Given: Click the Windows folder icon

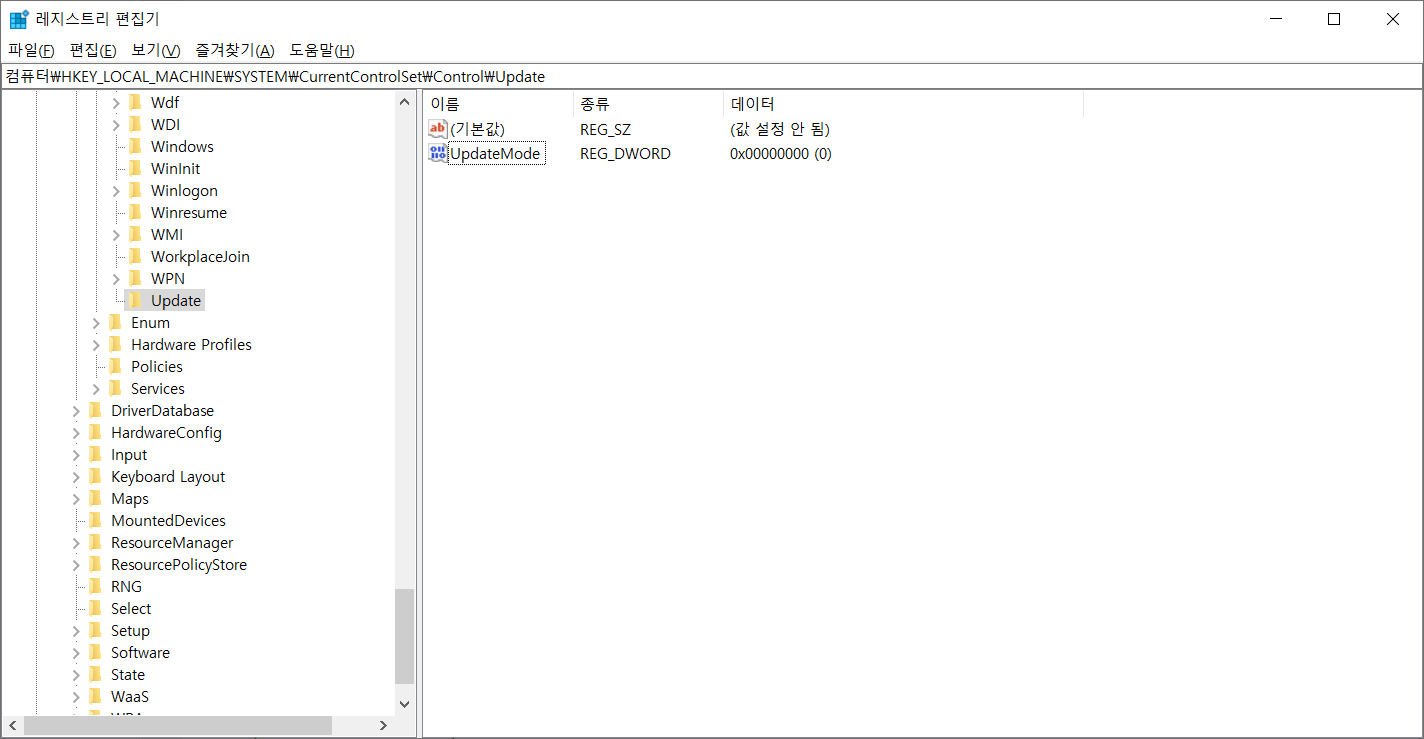Looking at the screenshot, I should tap(135, 146).
